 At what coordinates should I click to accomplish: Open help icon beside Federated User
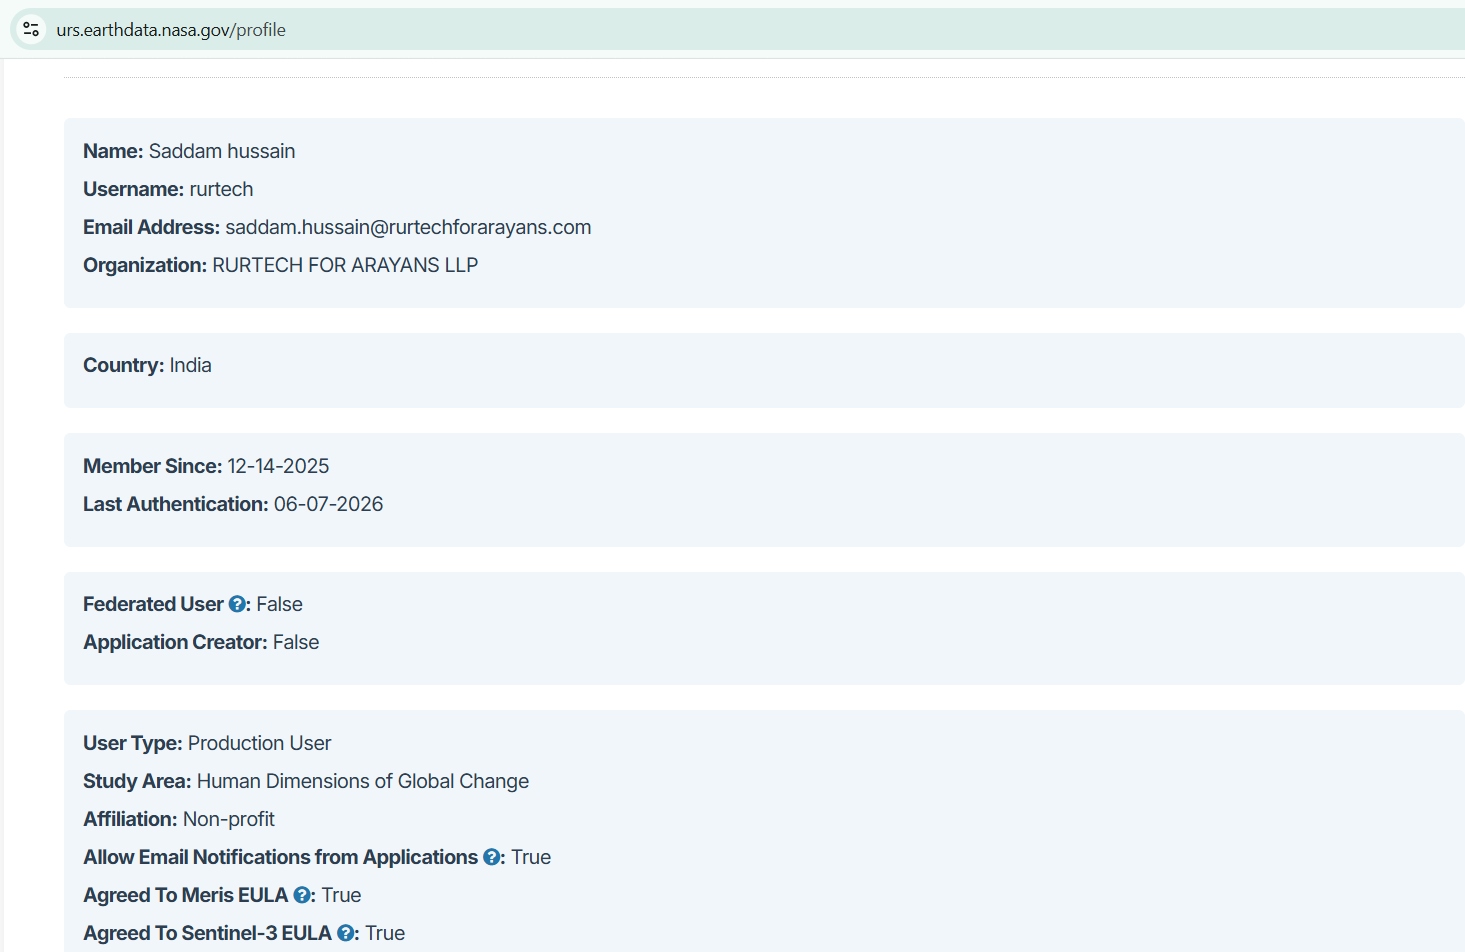(237, 604)
